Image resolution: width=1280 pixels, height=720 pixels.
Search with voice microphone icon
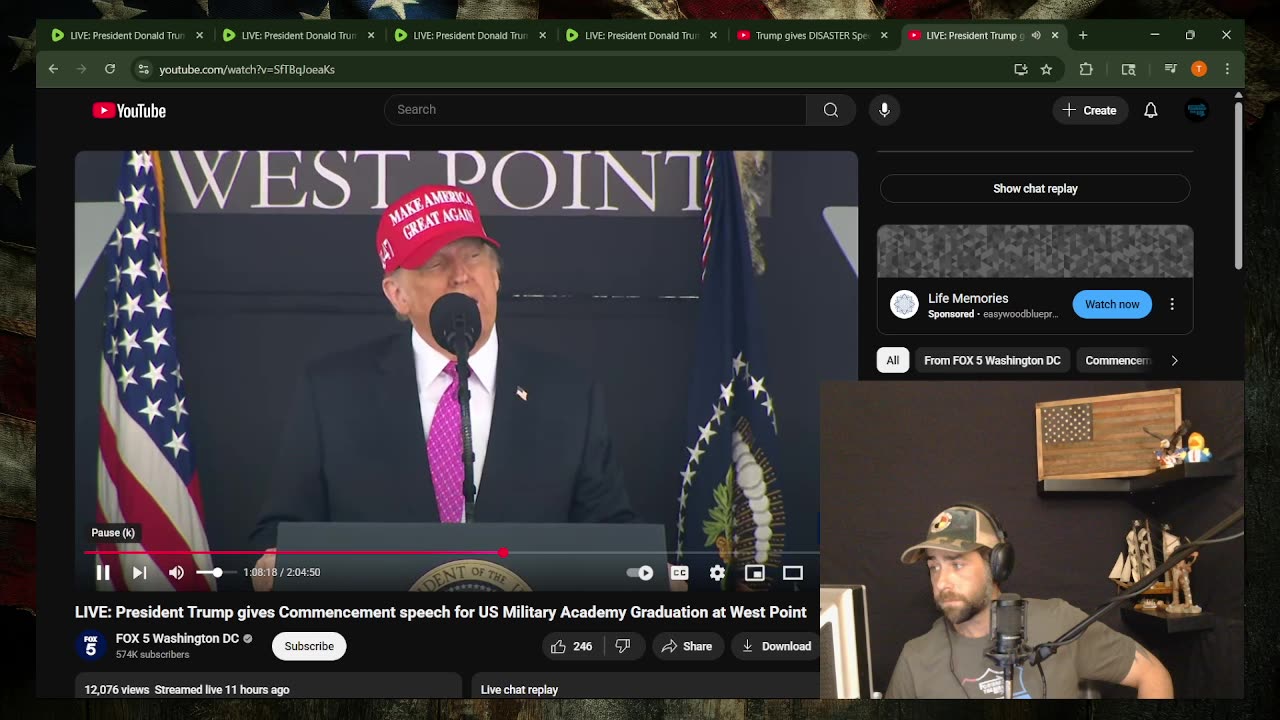click(884, 110)
